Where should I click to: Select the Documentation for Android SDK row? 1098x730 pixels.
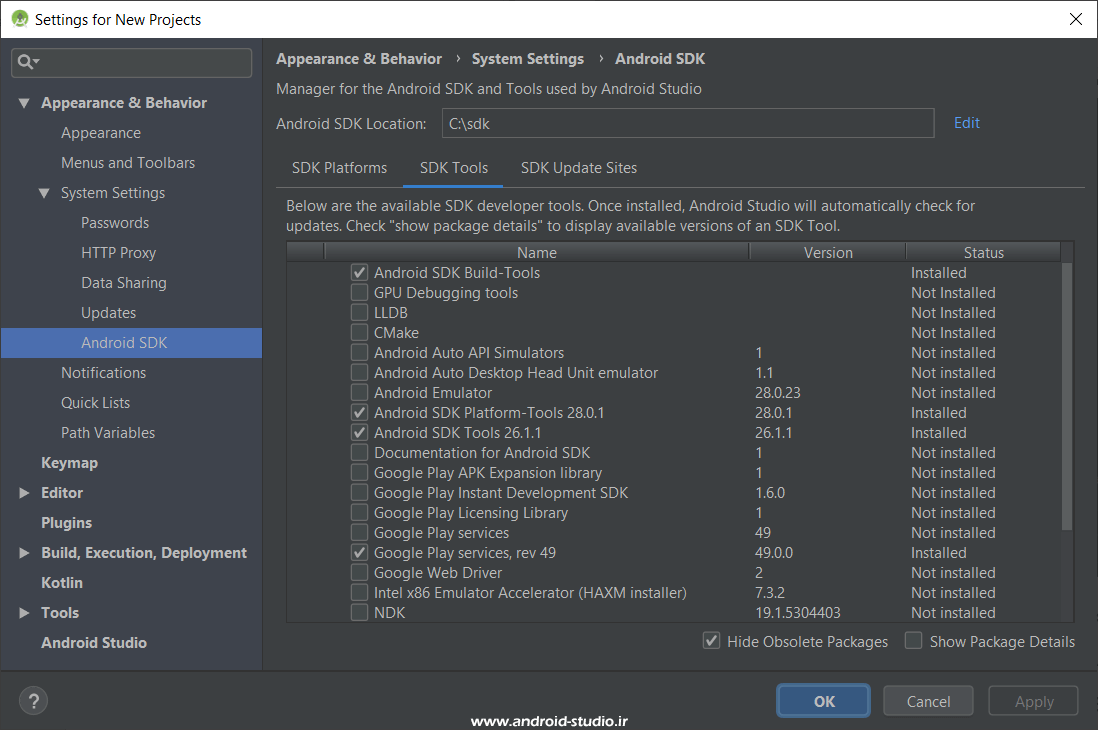(x=674, y=453)
